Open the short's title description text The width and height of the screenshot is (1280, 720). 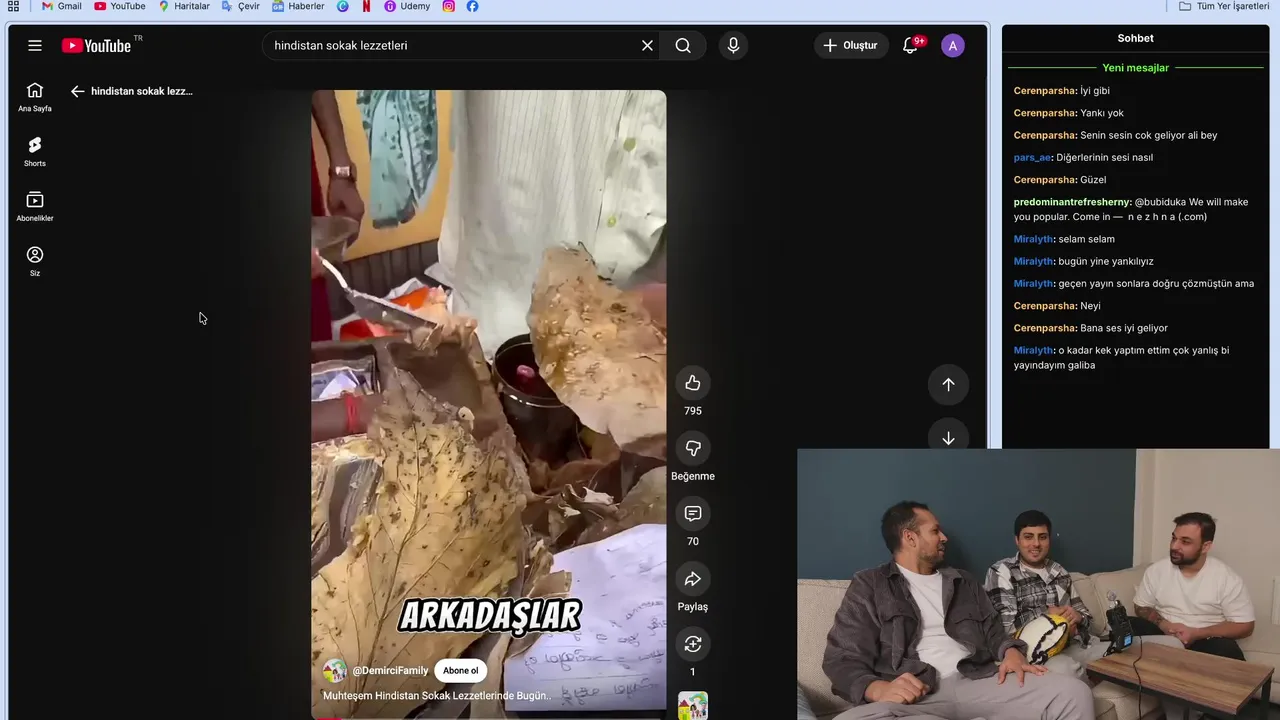[x=437, y=695]
